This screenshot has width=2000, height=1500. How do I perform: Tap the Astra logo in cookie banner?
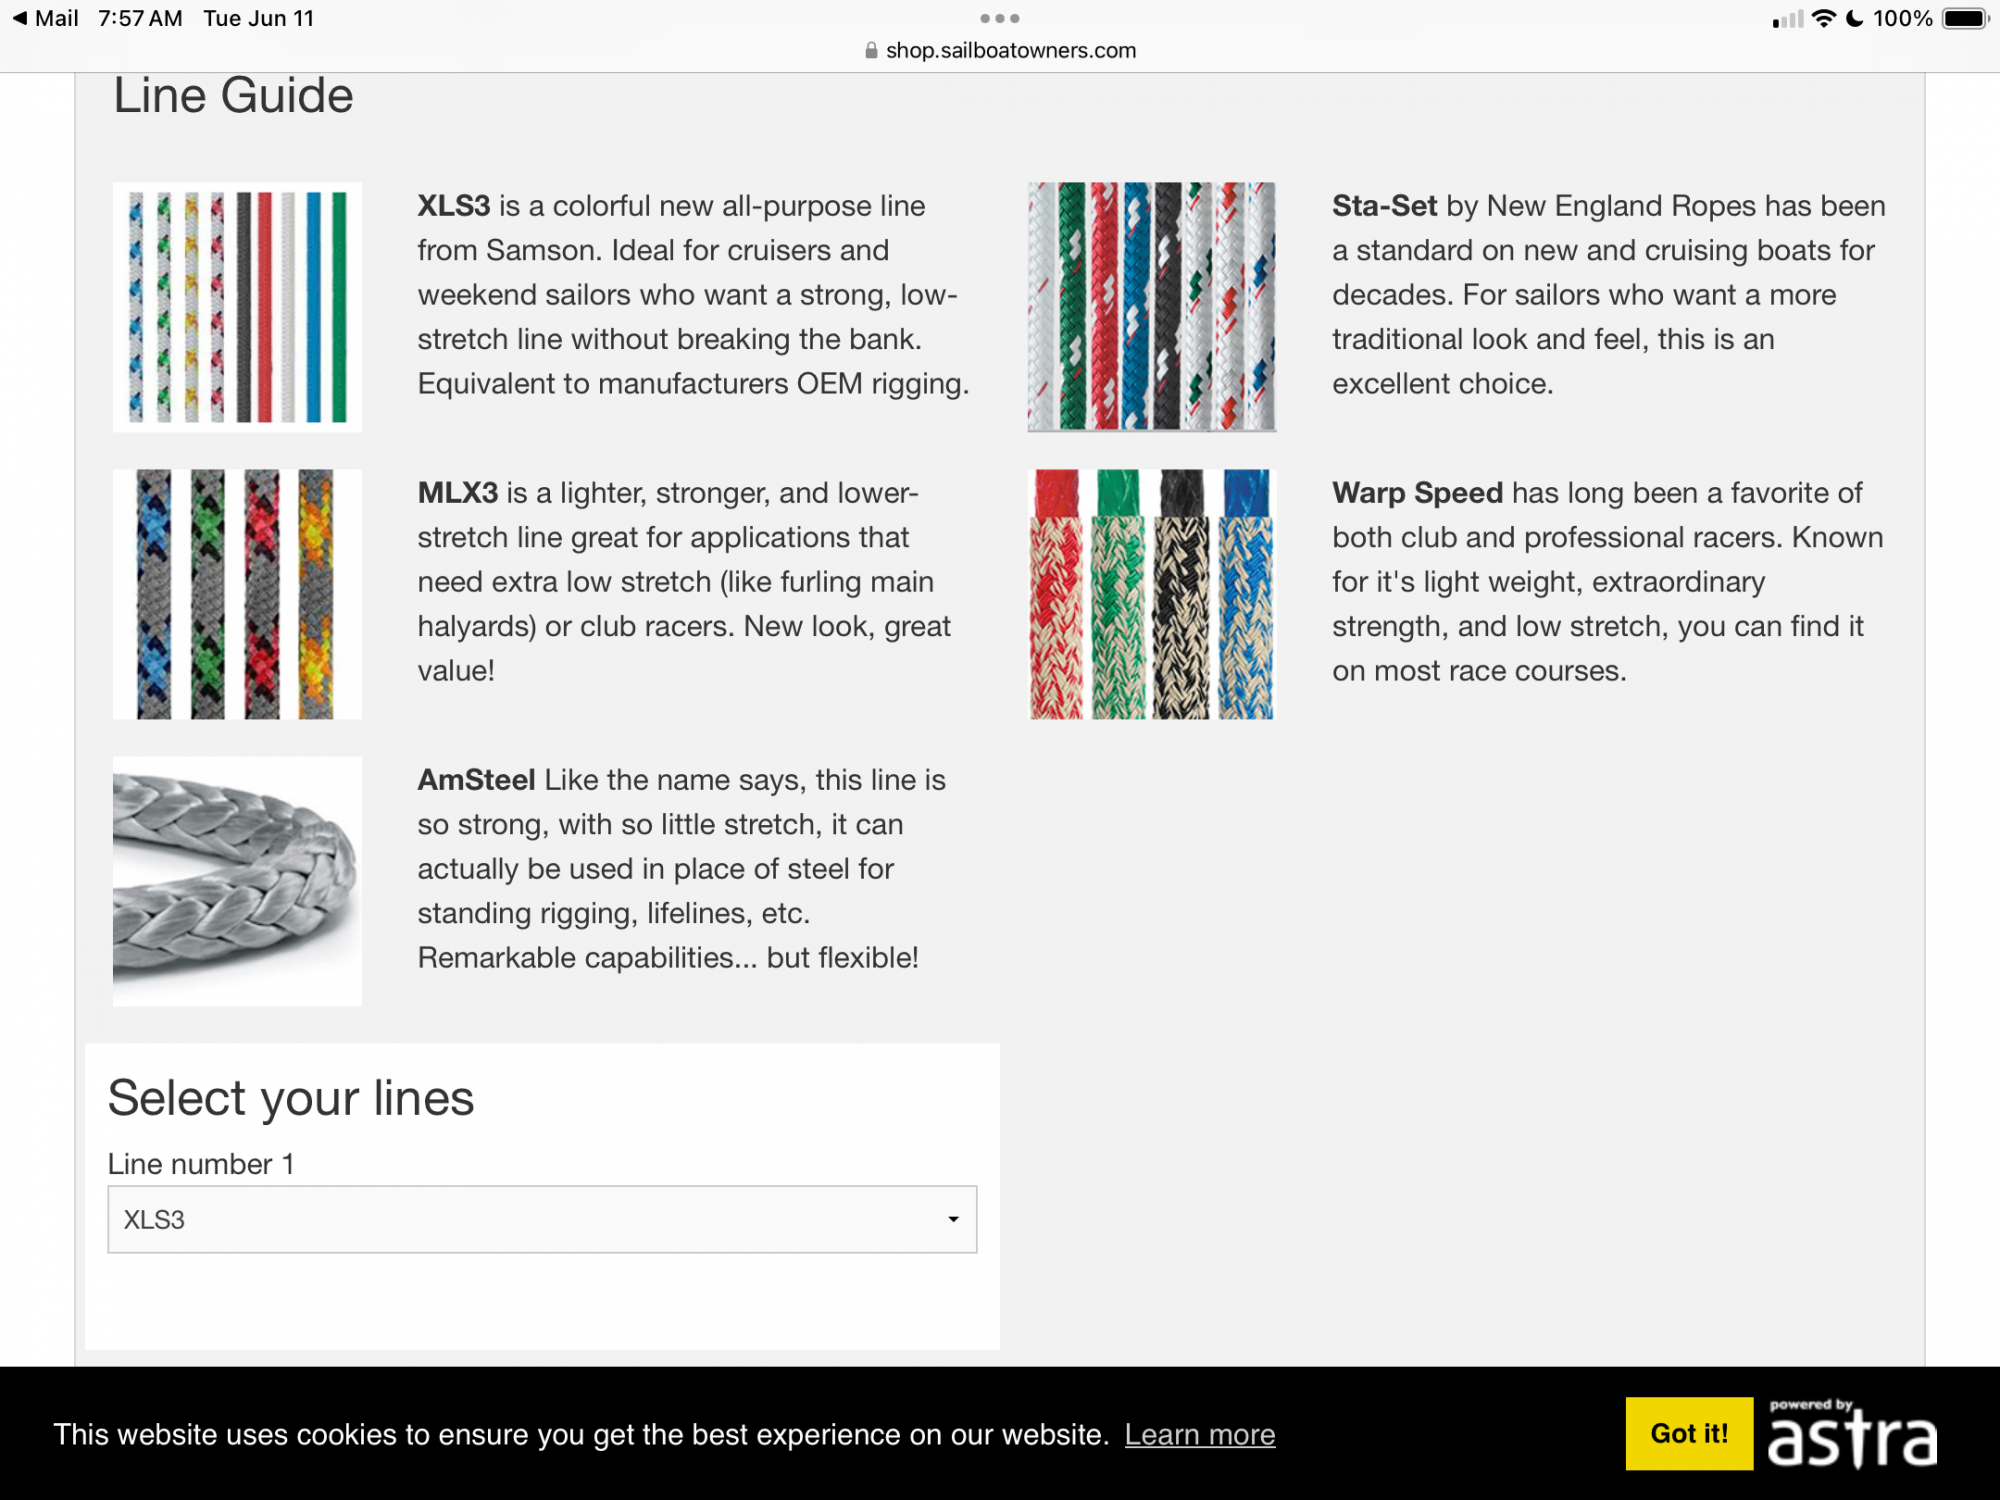1852,1435
